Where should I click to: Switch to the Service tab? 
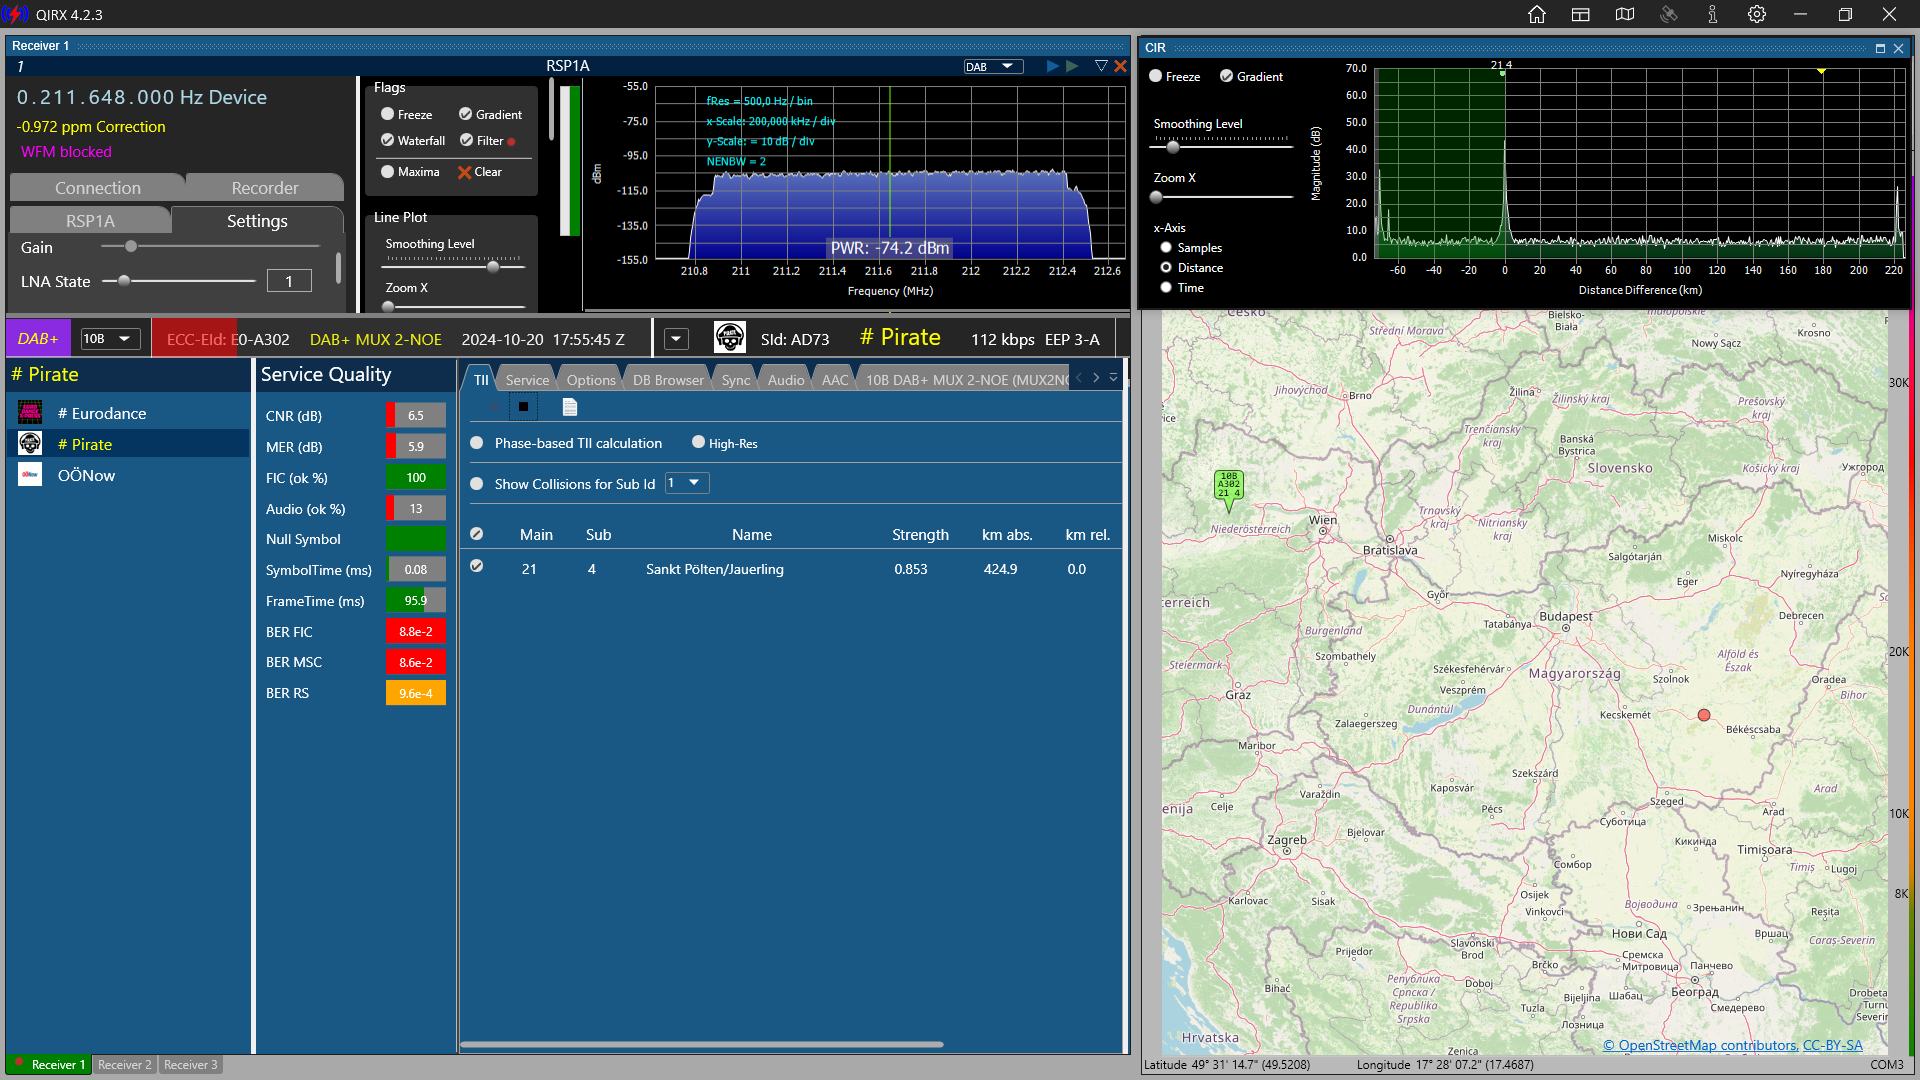click(527, 380)
